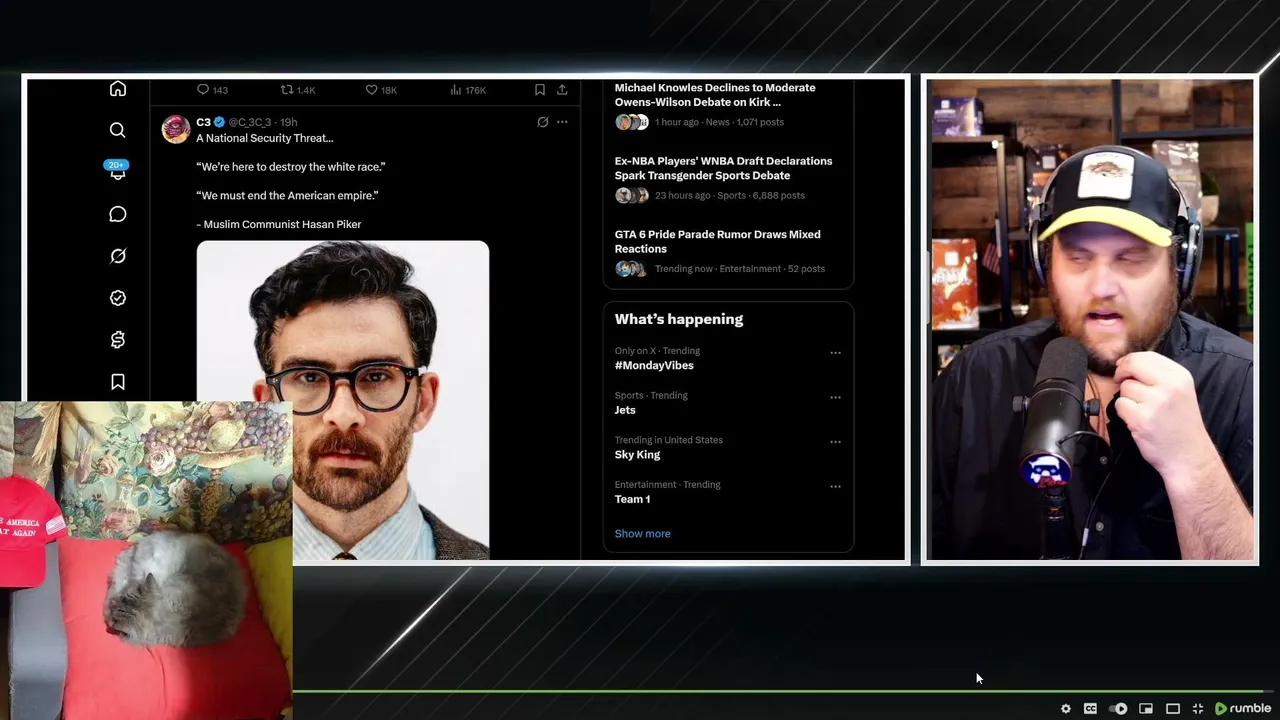This screenshot has width=1280, height=720.
Task: Click the C3 display name
Action: (203, 122)
